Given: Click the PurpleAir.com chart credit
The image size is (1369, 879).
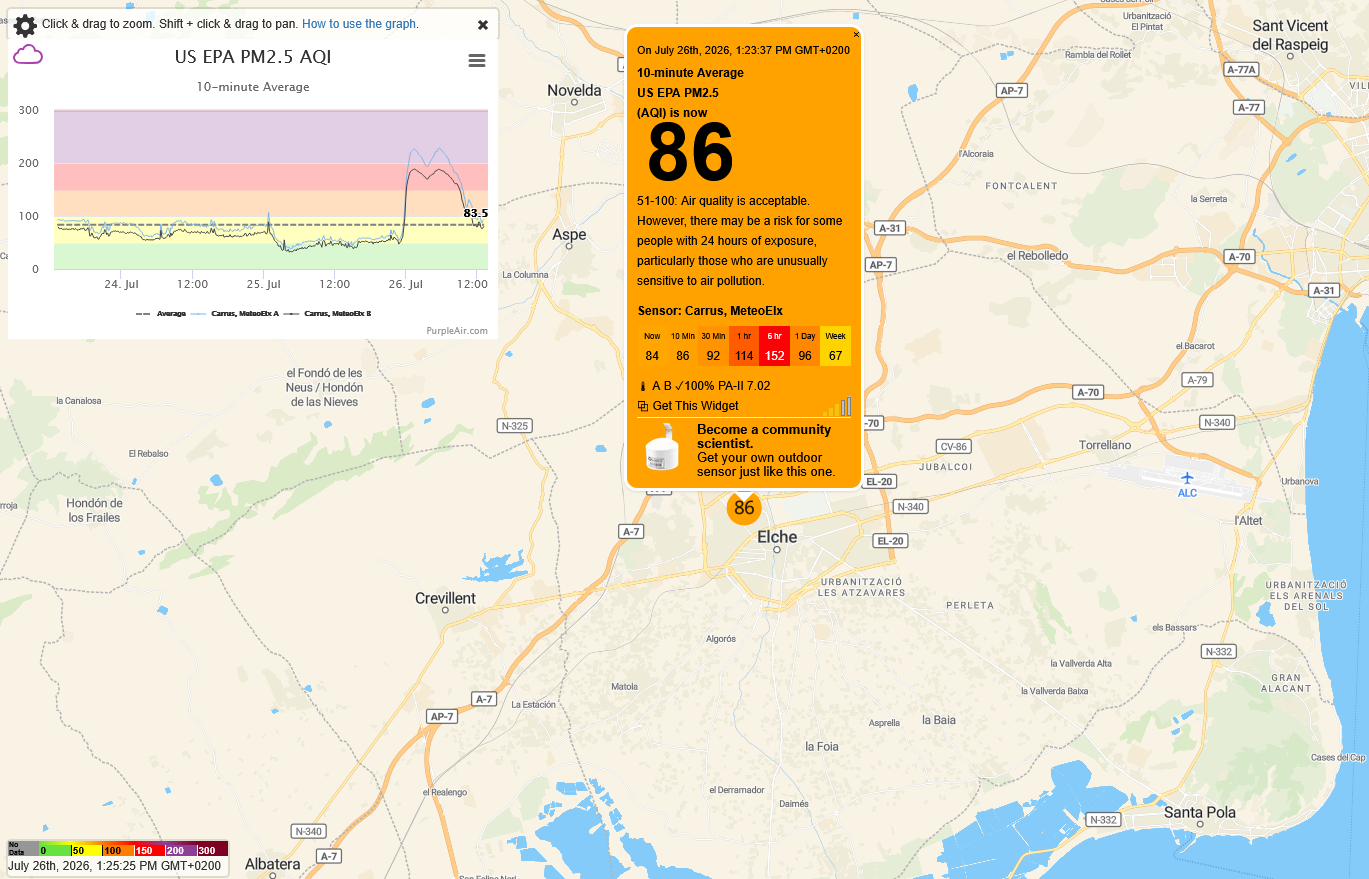Looking at the screenshot, I should [x=457, y=331].
